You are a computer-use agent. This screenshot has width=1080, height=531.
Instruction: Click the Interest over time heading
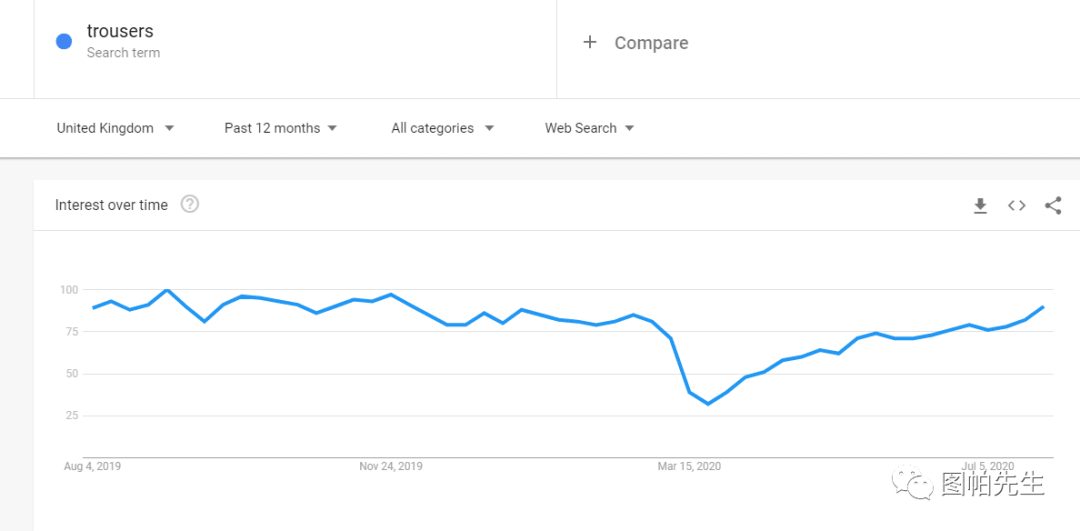point(112,205)
